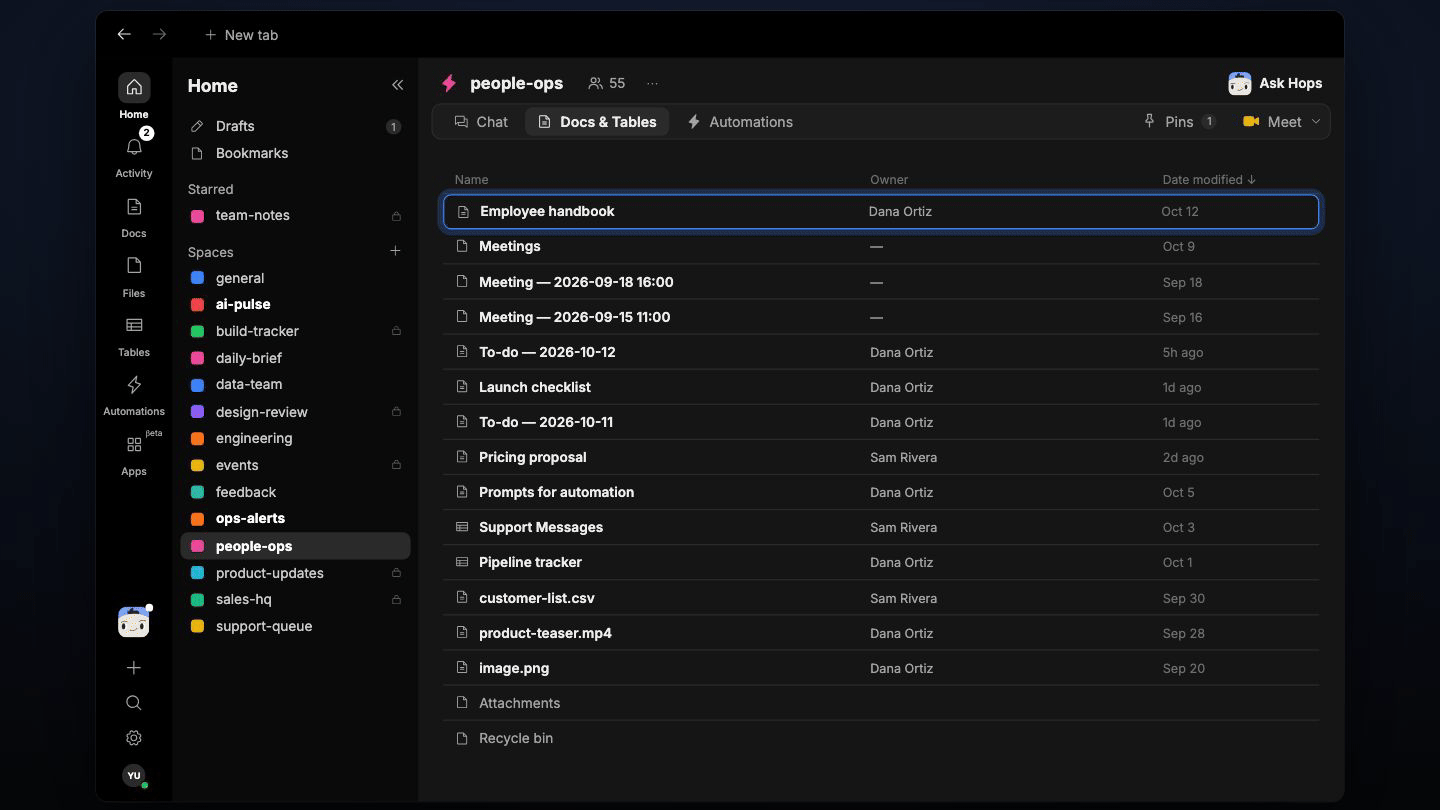Open the Recycle bin folder

(881, 738)
